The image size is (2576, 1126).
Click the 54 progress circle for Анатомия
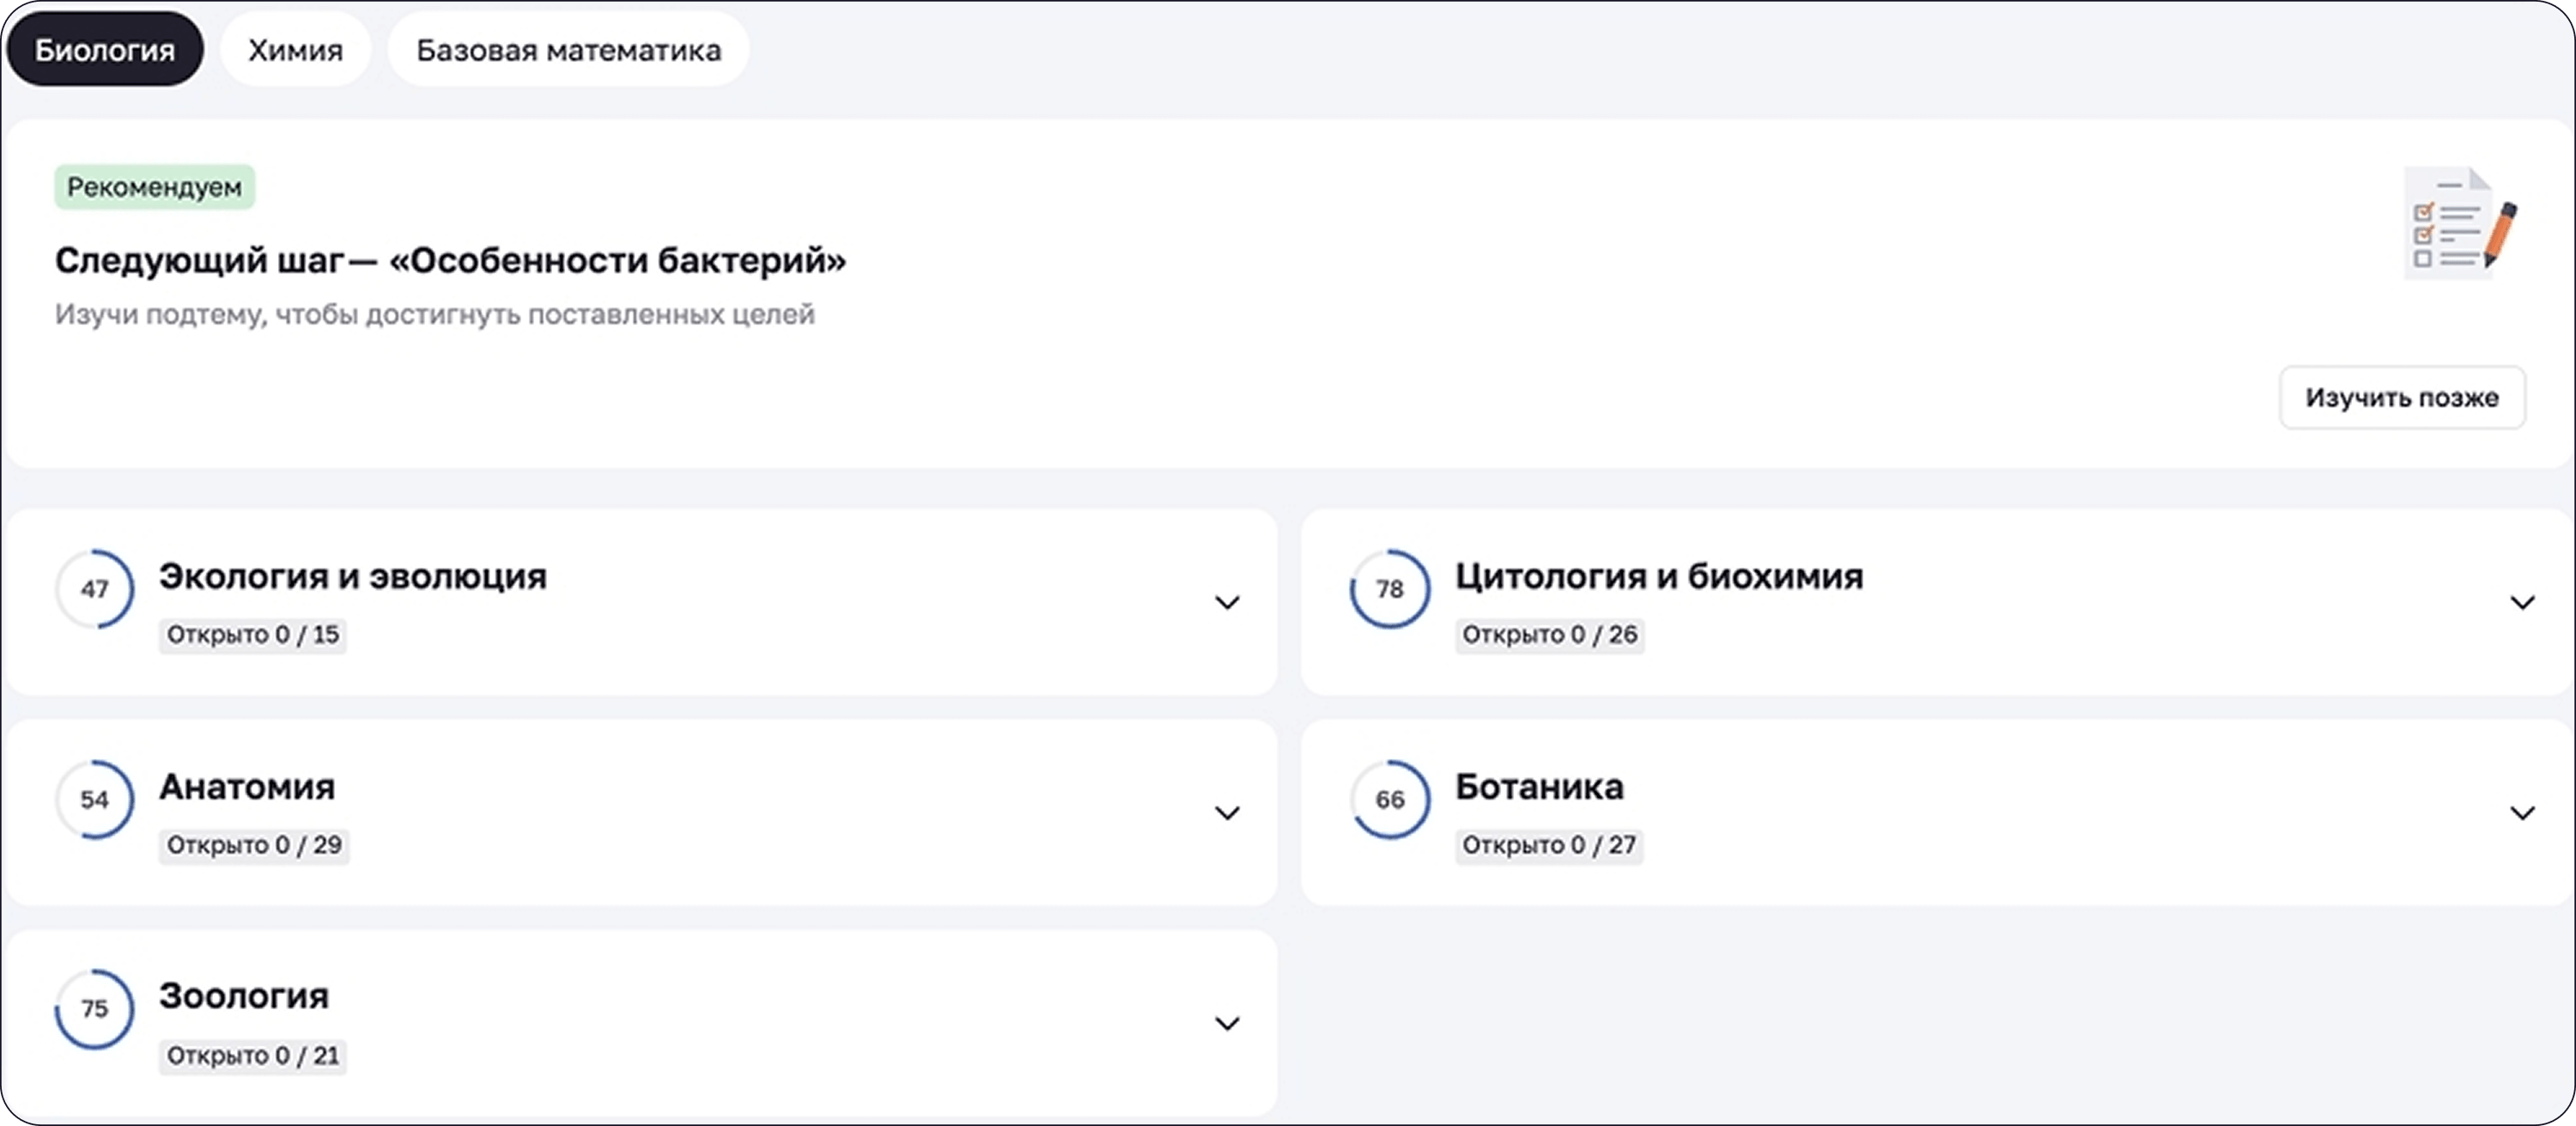95,799
